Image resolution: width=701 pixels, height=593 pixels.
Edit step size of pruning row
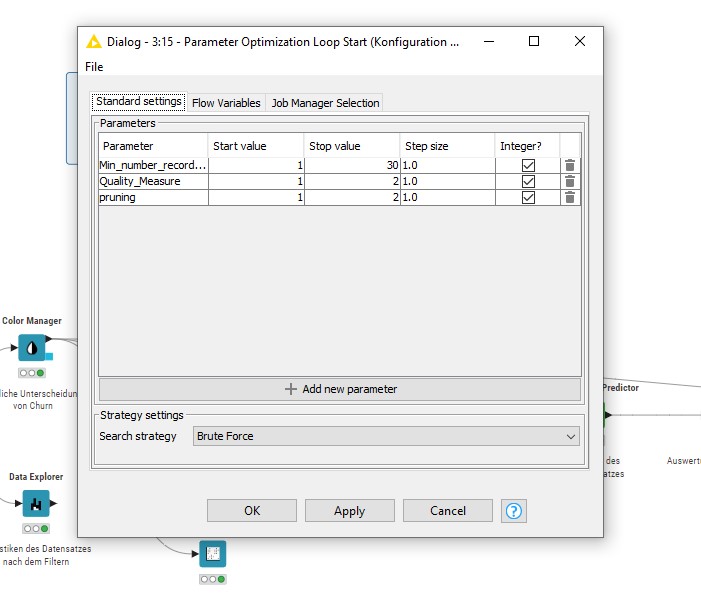click(x=448, y=198)
